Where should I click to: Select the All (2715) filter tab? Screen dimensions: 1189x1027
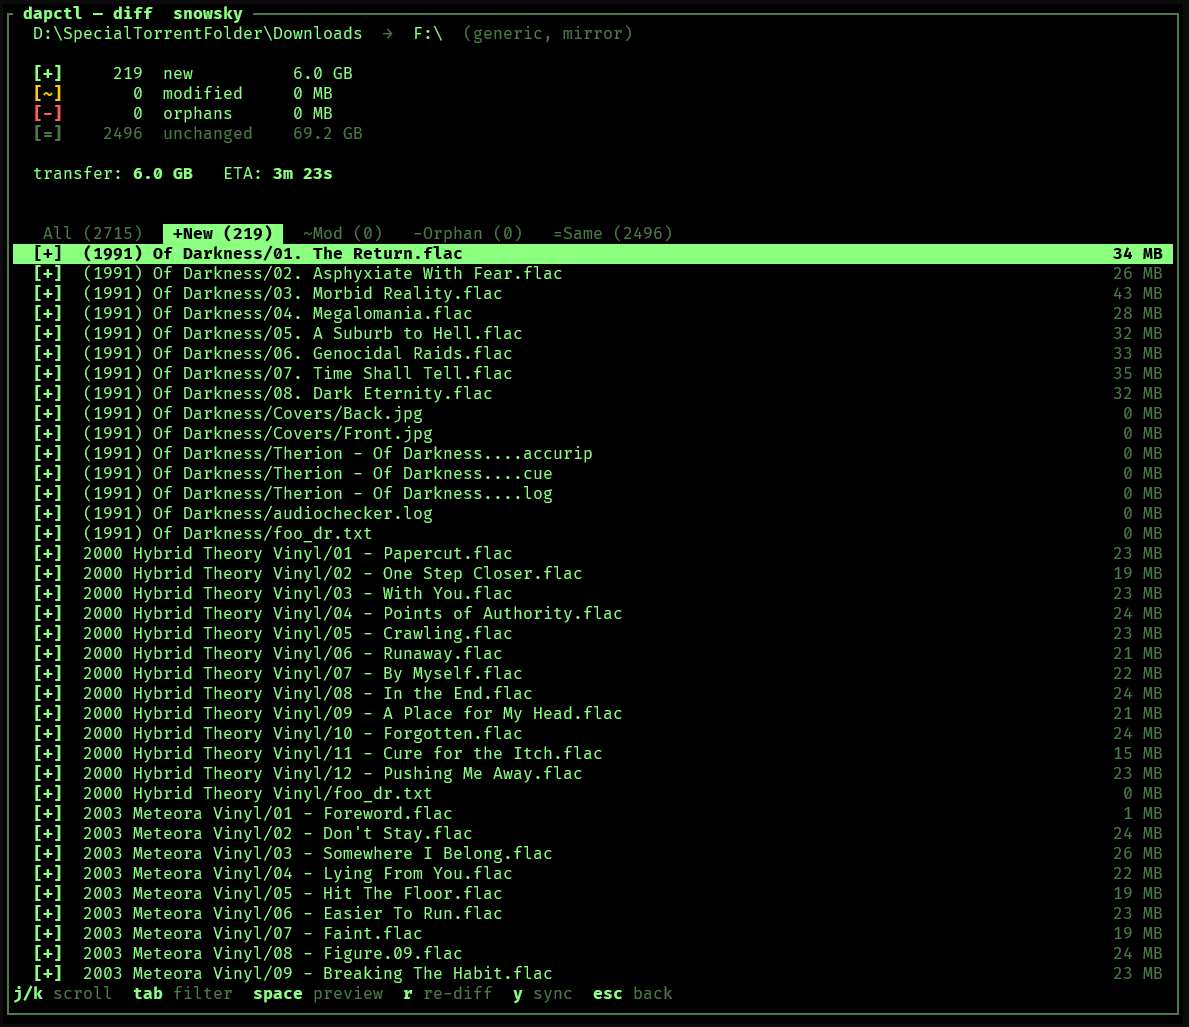(x=93, y=234)
